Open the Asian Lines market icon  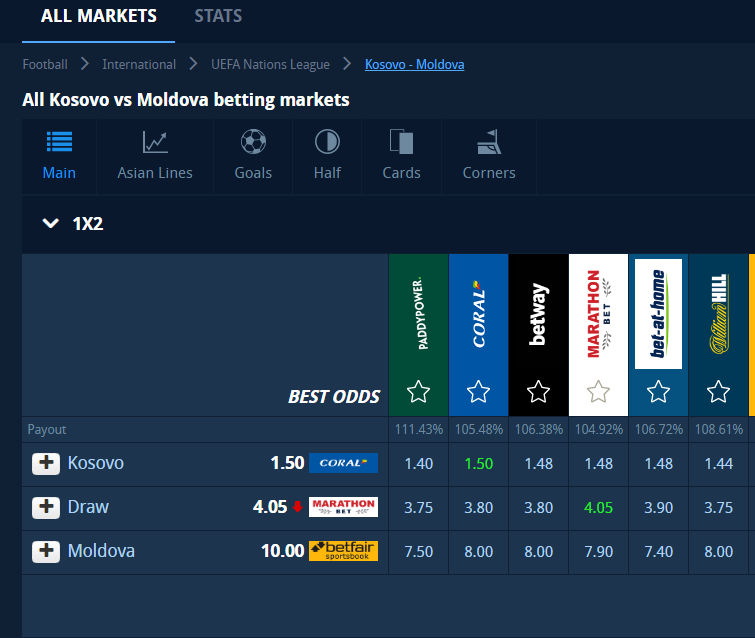click(155, 142)
